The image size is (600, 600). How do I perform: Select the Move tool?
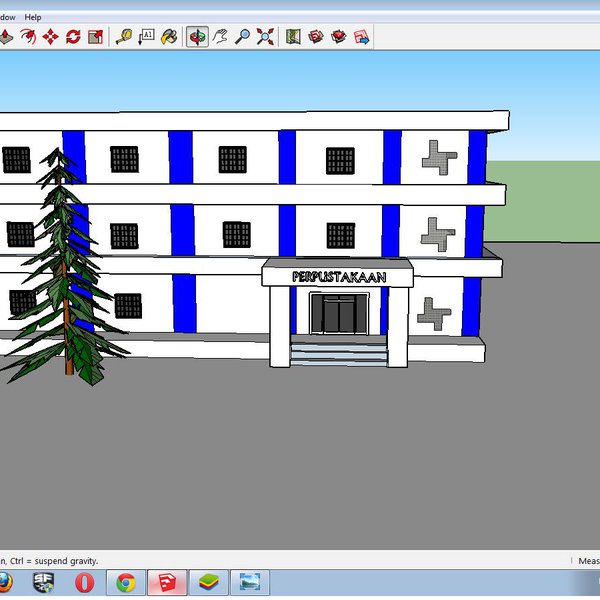(51, 37)
